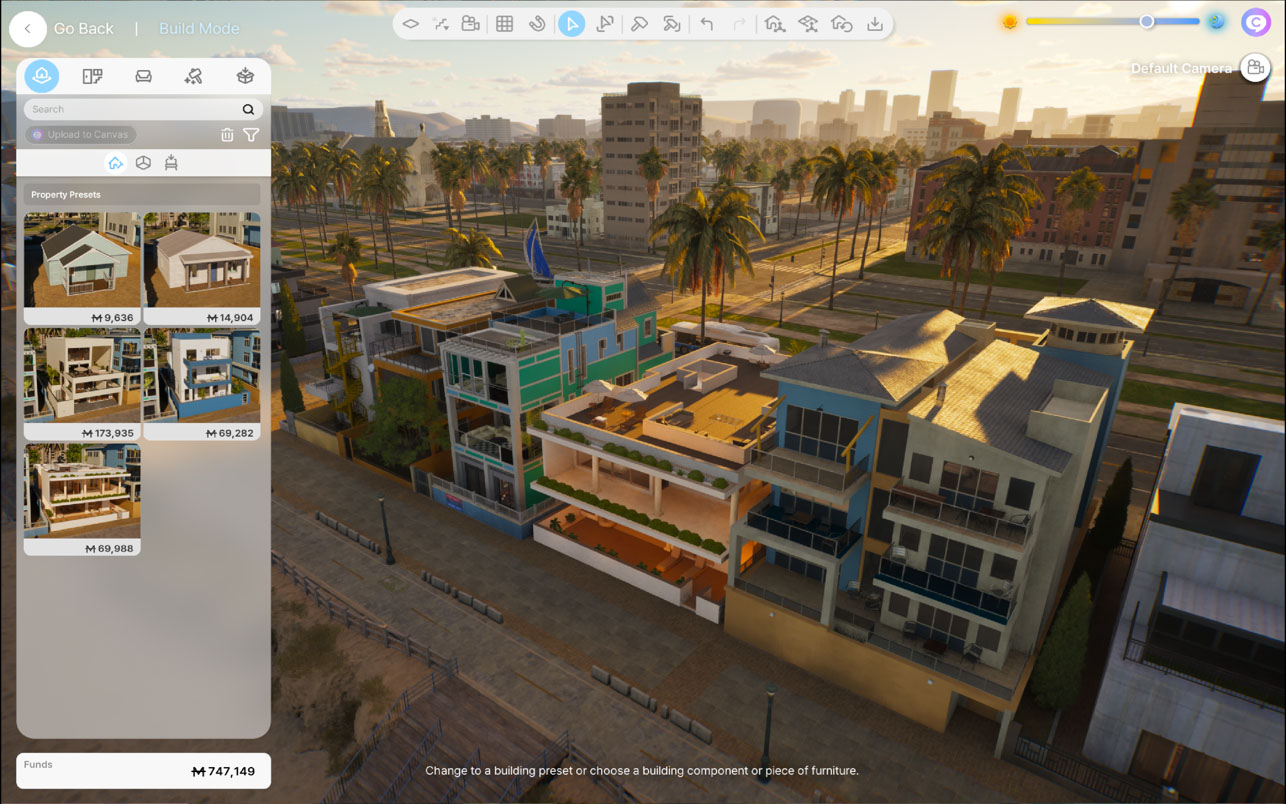1286x804 pixels.
Task: Click the trash can delete icon
Action: [x=227, y=135]
